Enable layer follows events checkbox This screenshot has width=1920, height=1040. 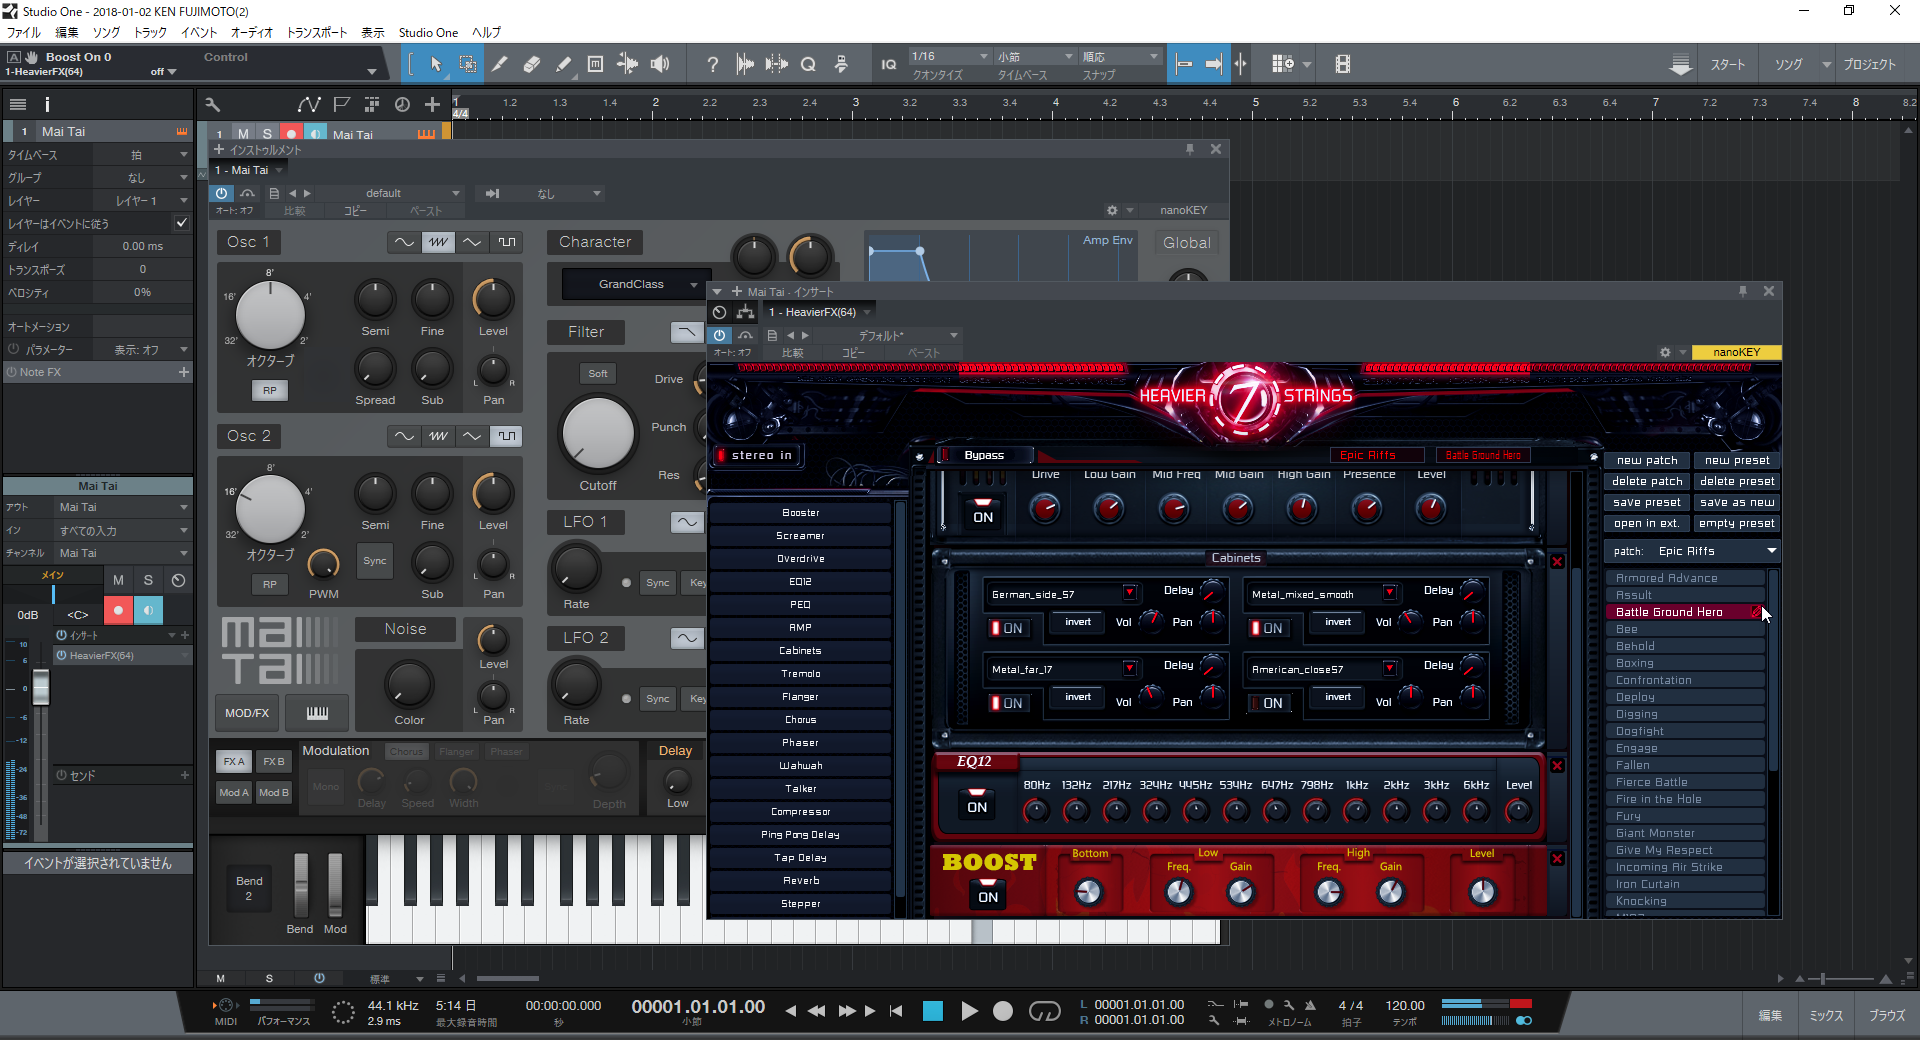181,223
